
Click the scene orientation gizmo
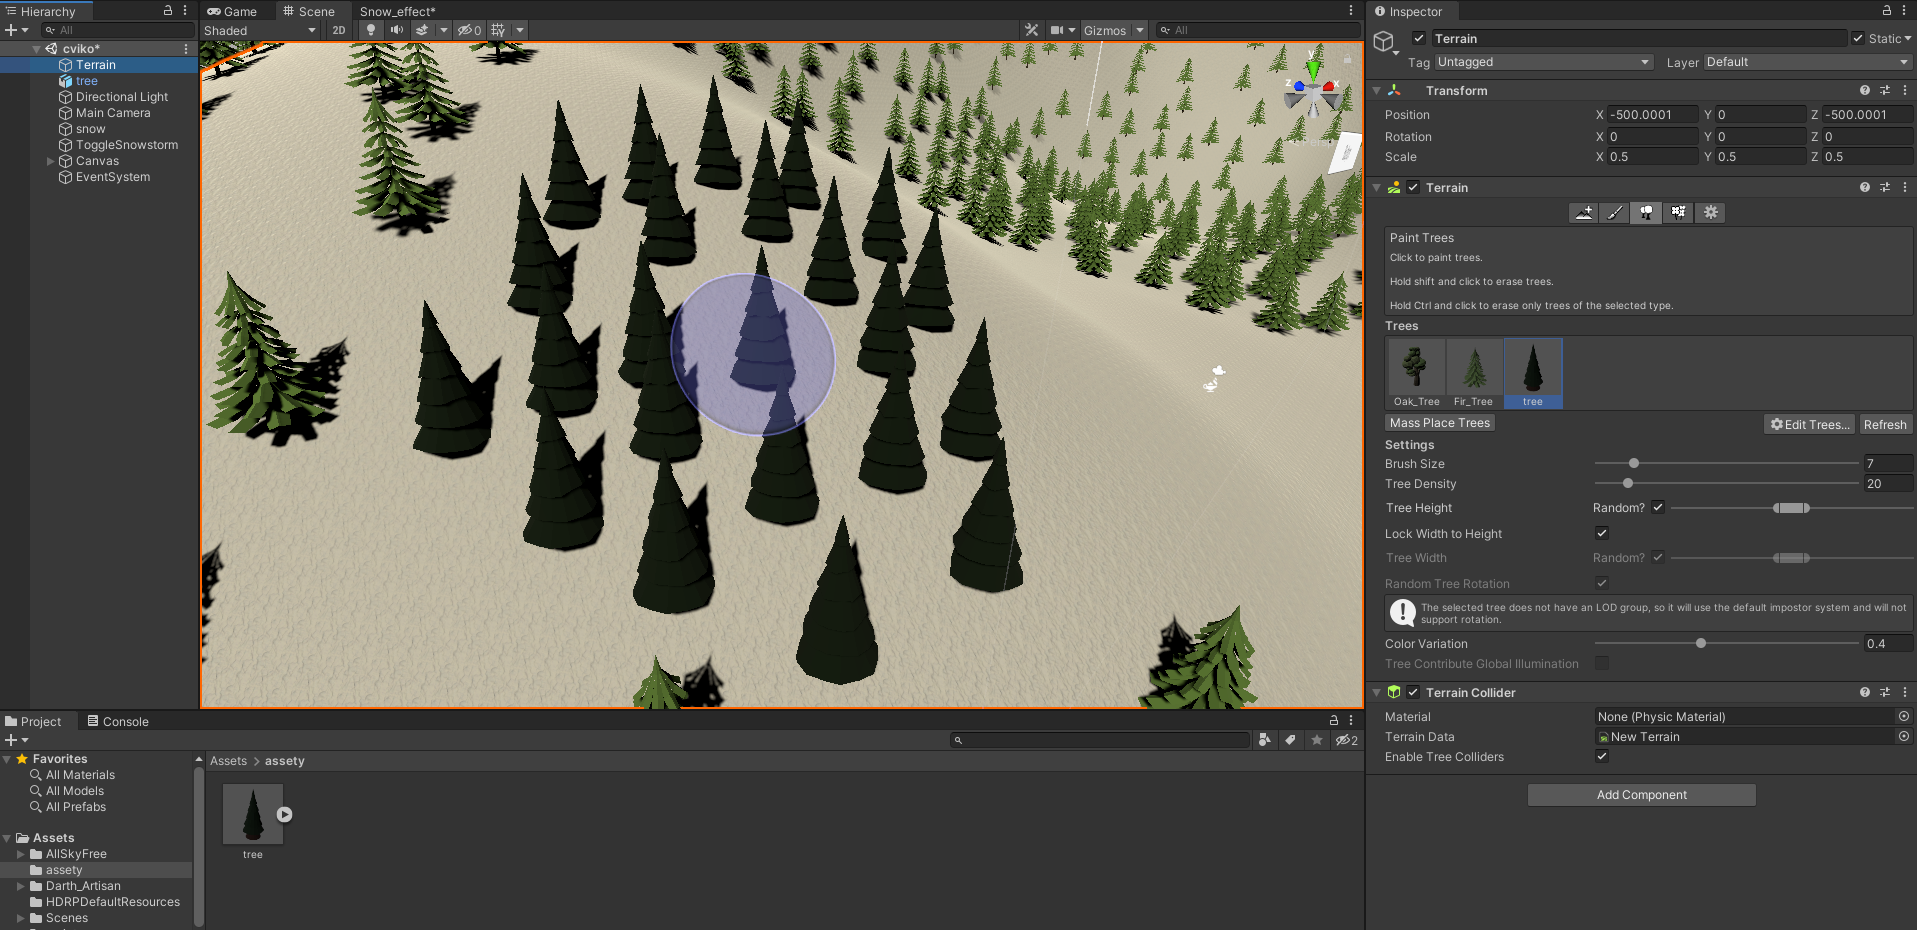pyautogui.click(x=1313, y=90)
